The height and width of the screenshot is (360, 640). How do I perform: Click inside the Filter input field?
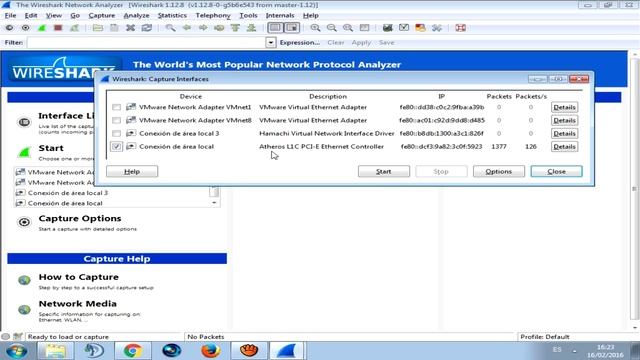pyautogui.click(x=146, y=42)
